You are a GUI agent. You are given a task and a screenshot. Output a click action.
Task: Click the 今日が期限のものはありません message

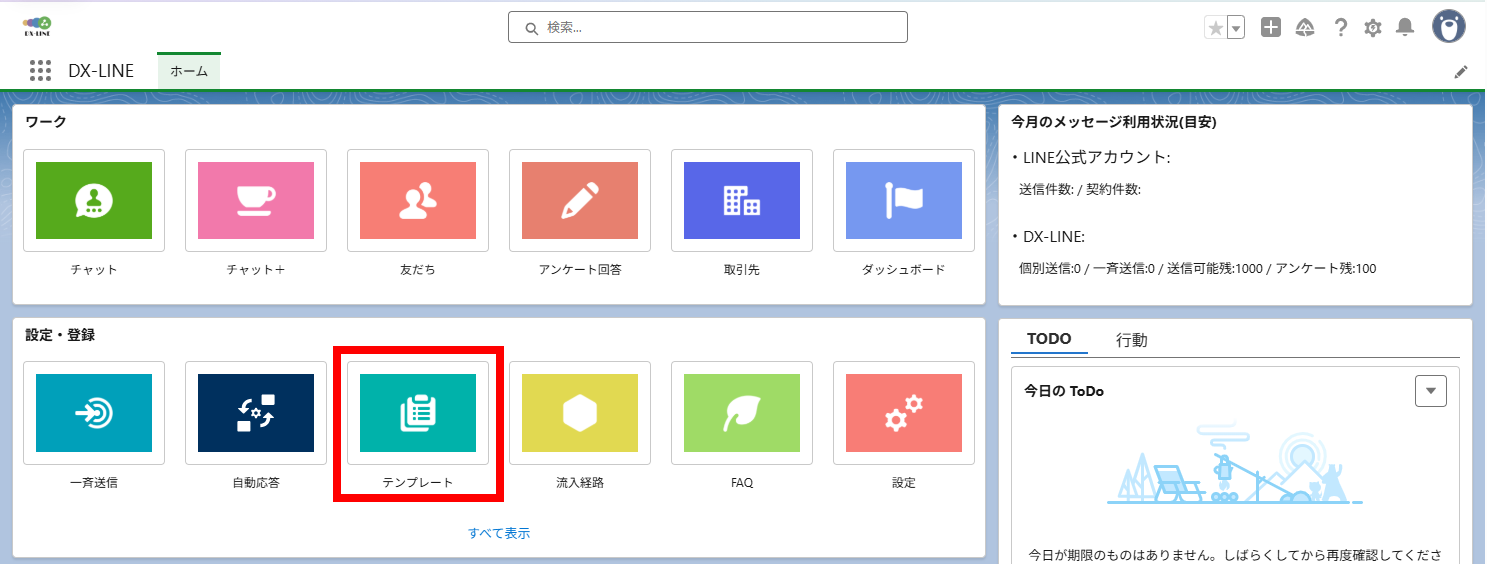pyautogui.click(x=1234, y=554)
